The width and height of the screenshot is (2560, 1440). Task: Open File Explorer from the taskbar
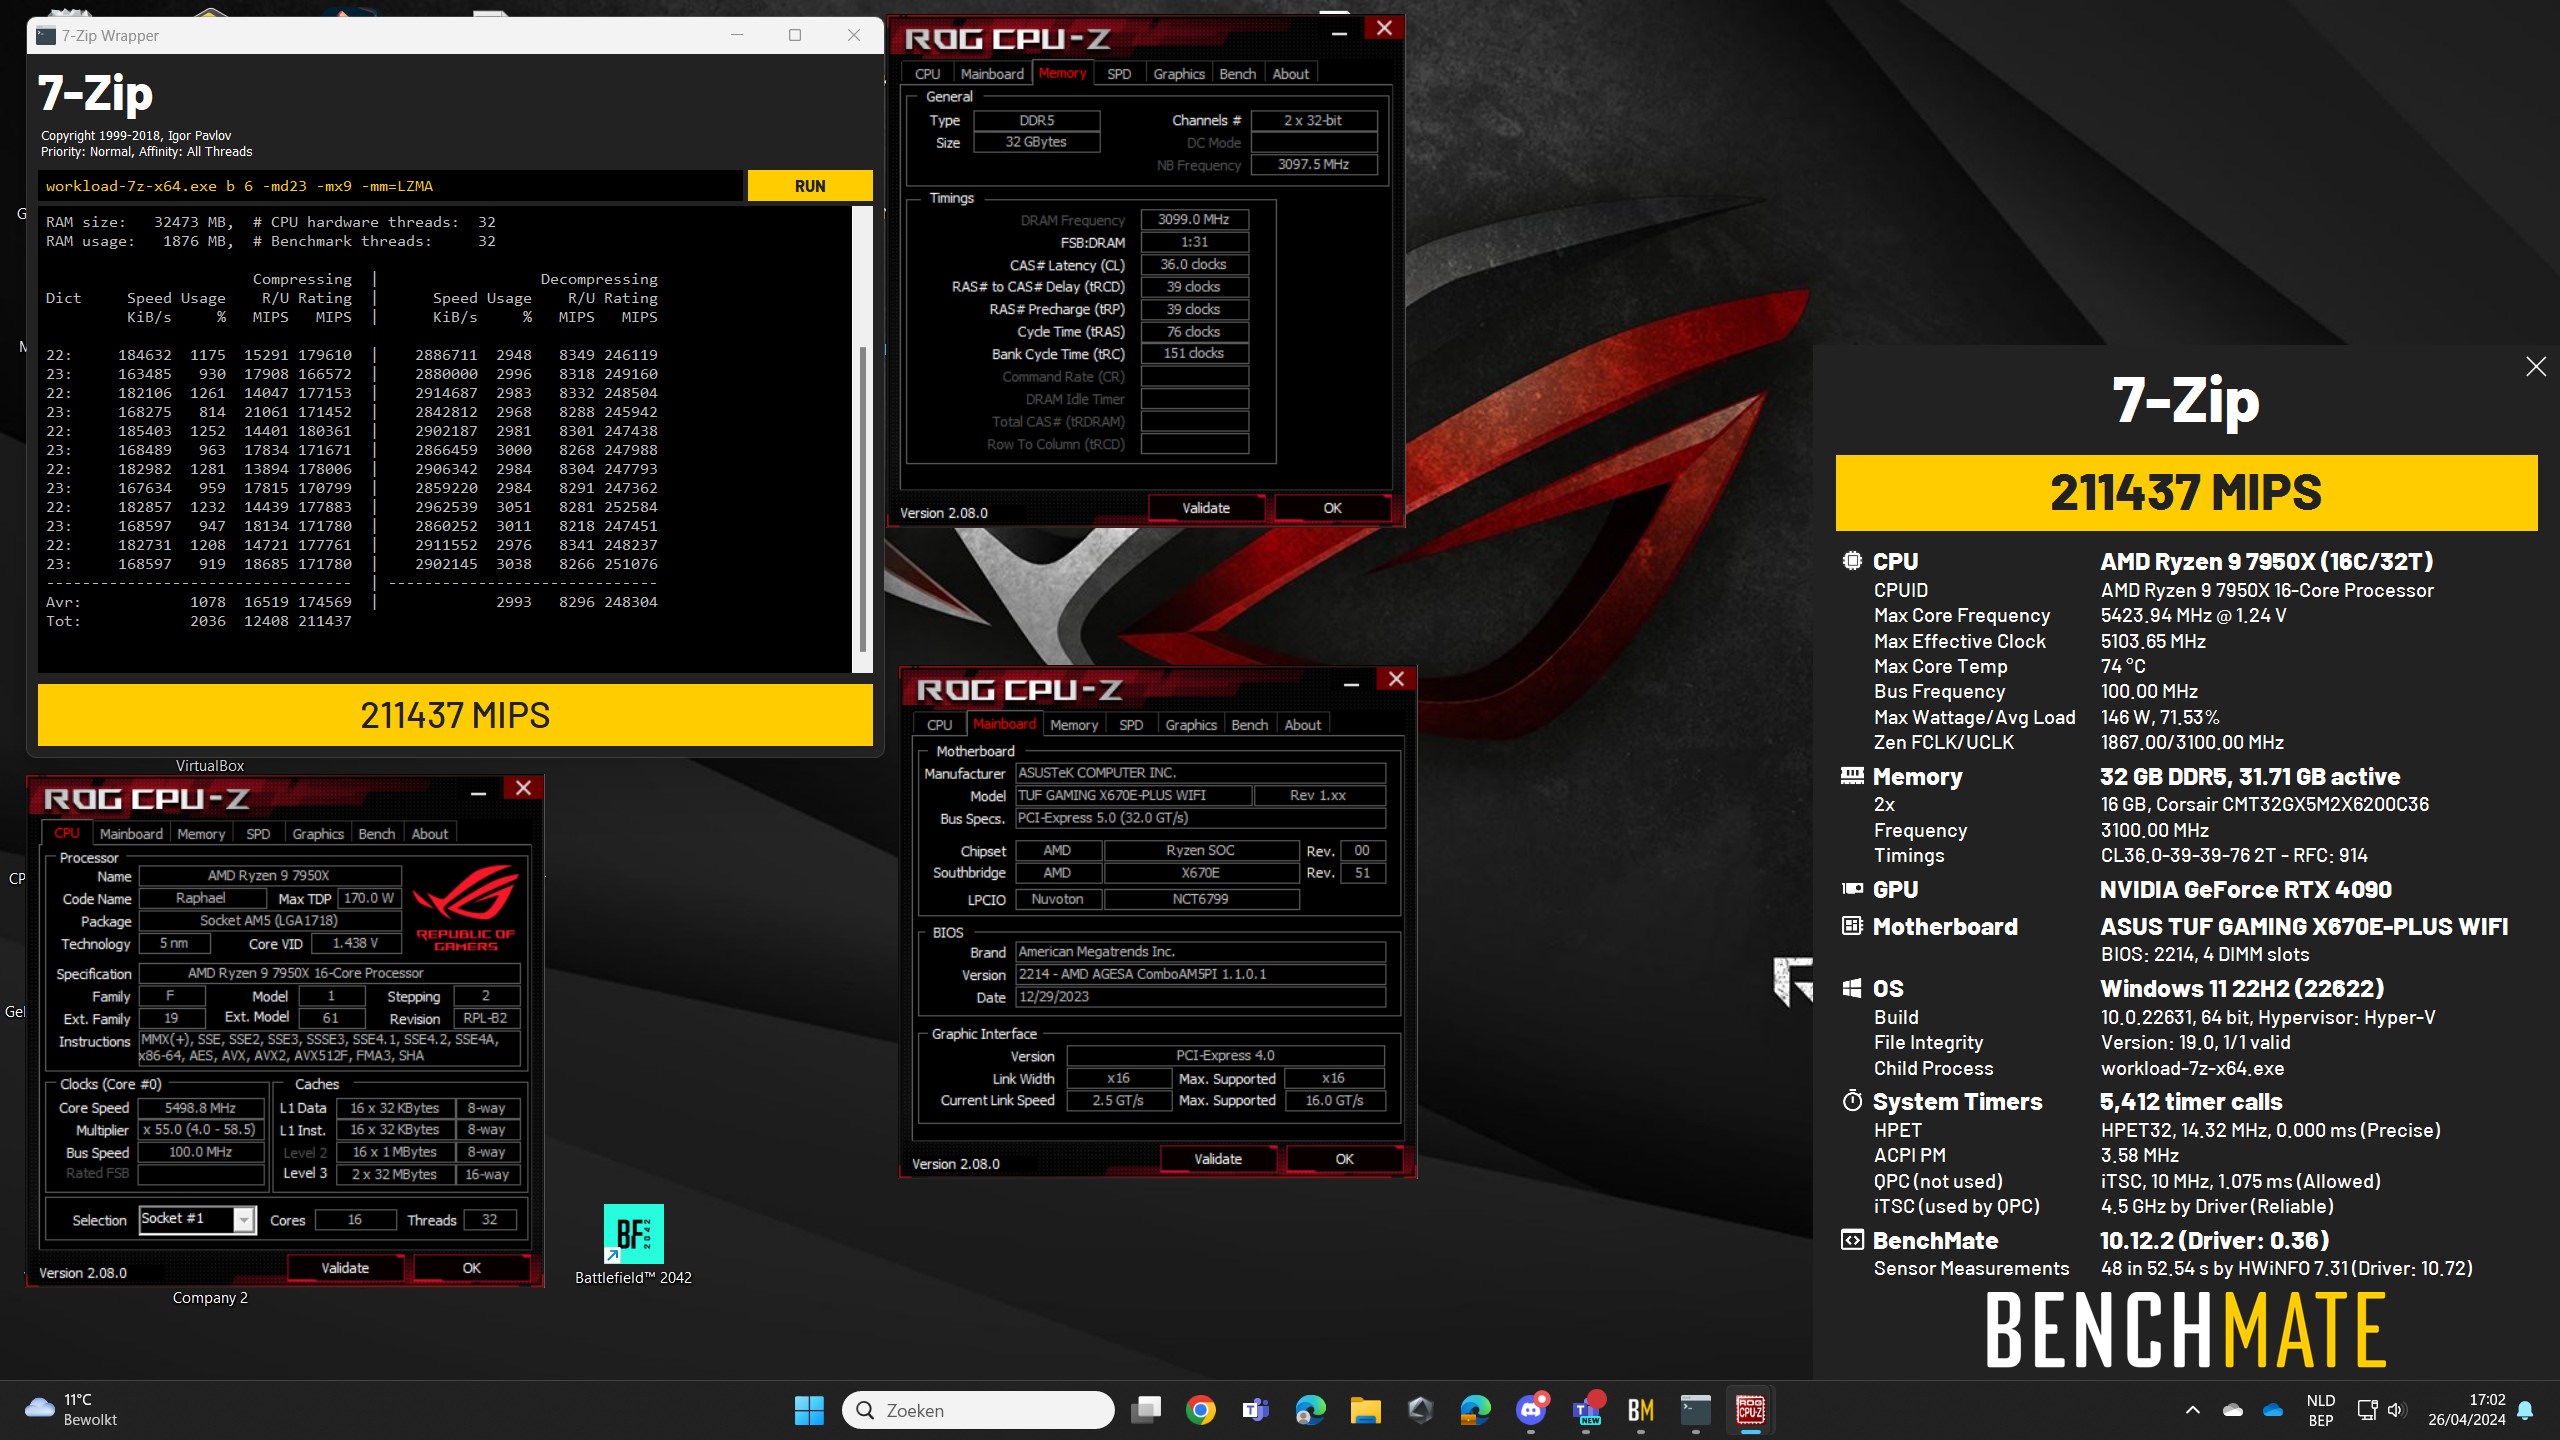[1365, 1410]
